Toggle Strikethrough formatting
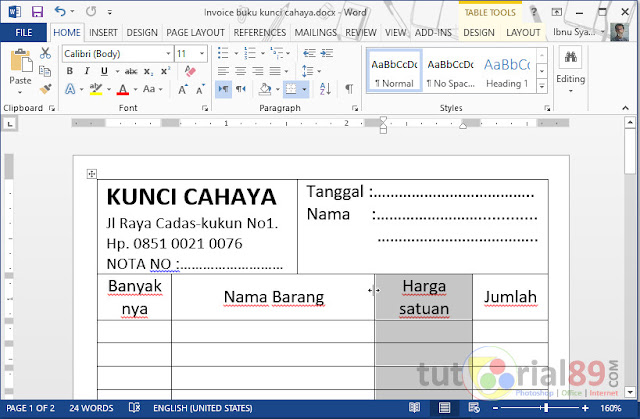This screenshot has height=419, width=640. [131, 71]
